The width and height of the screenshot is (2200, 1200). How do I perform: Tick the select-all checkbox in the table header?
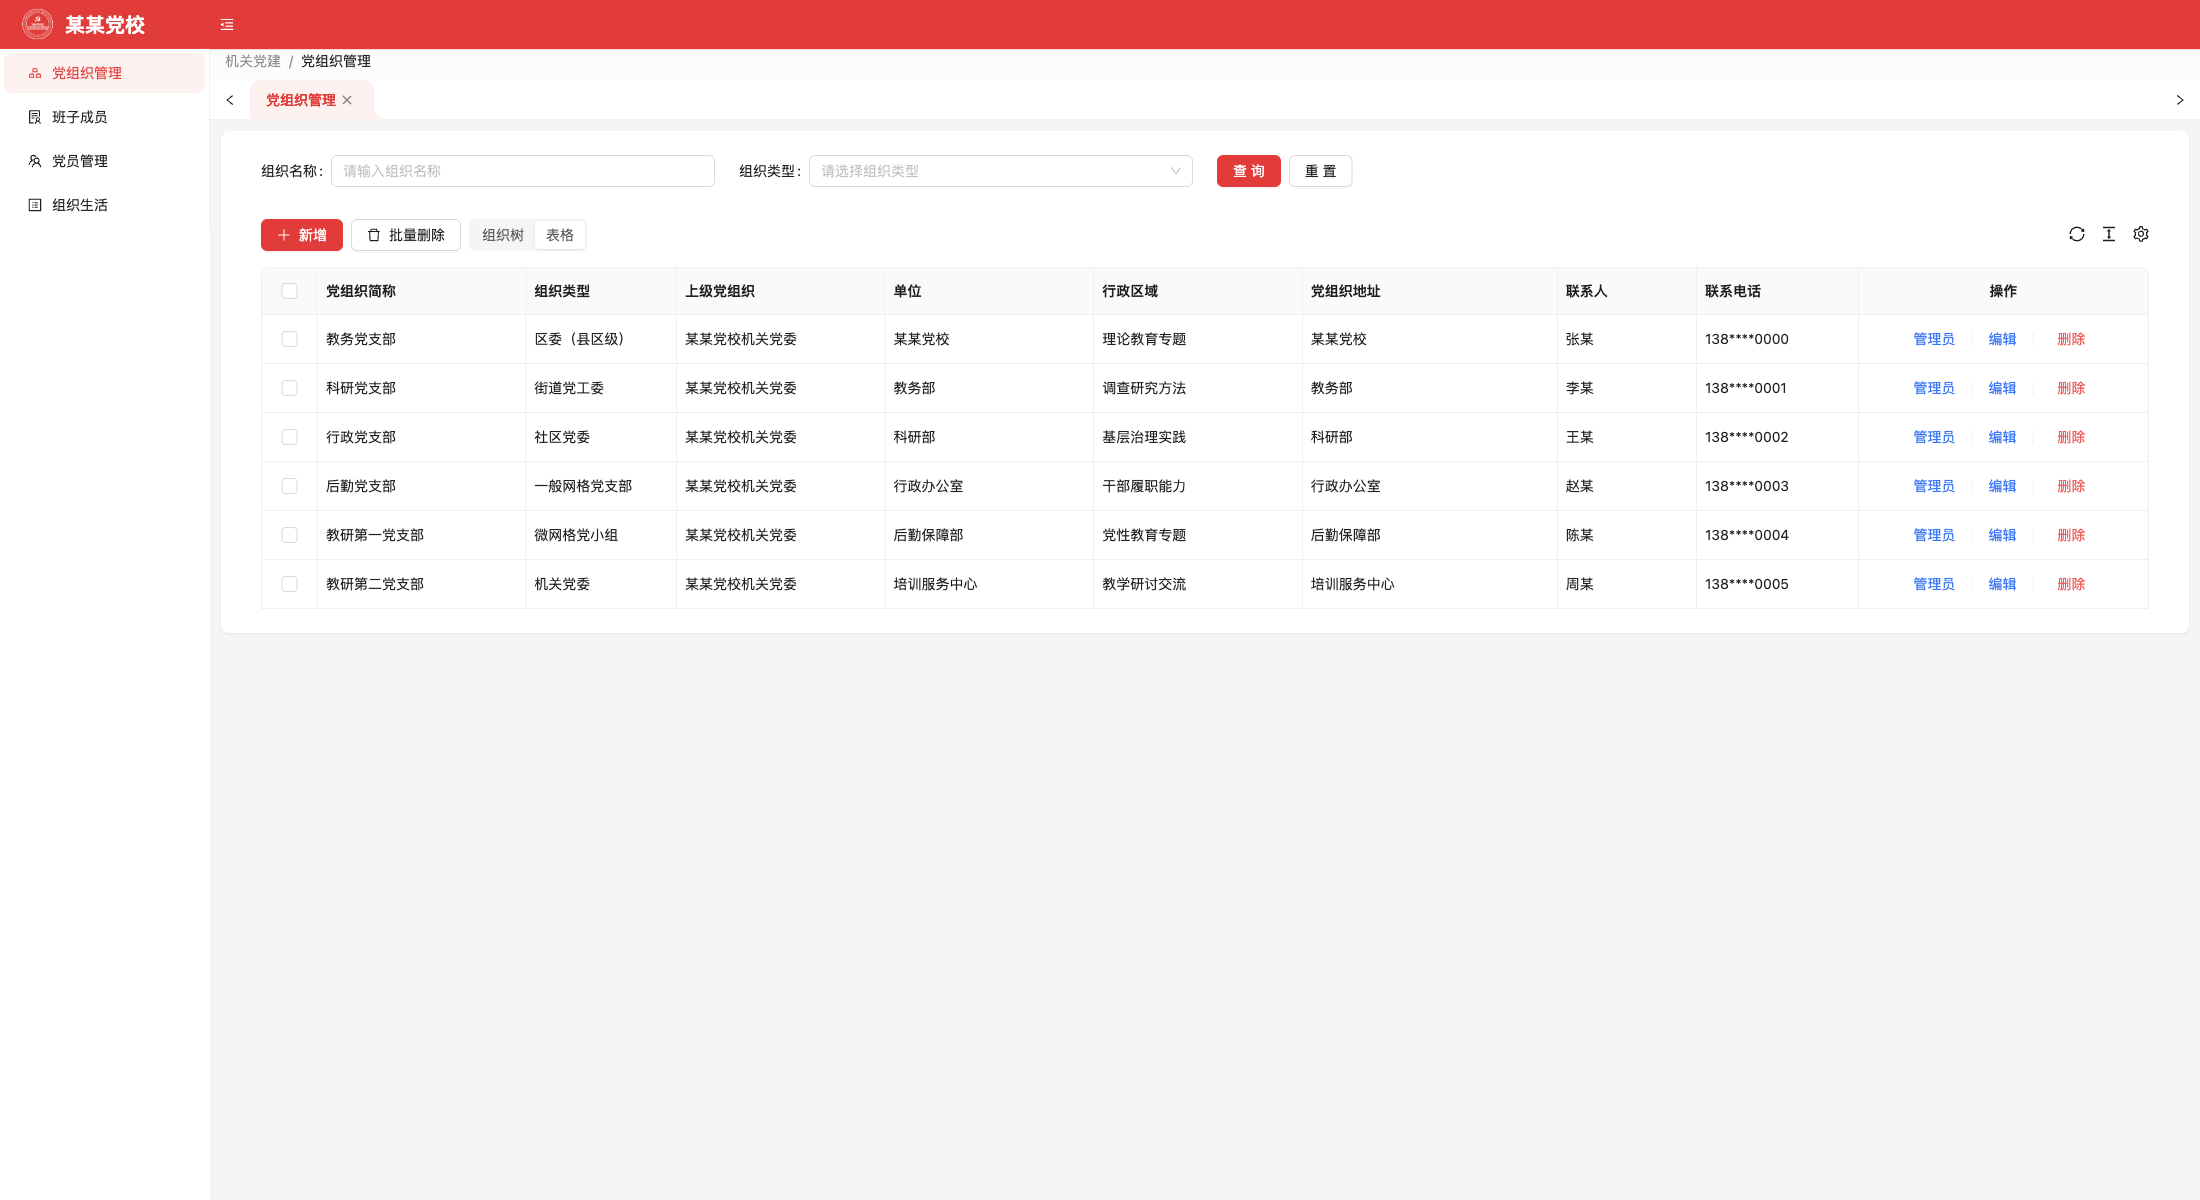point(290,291)
